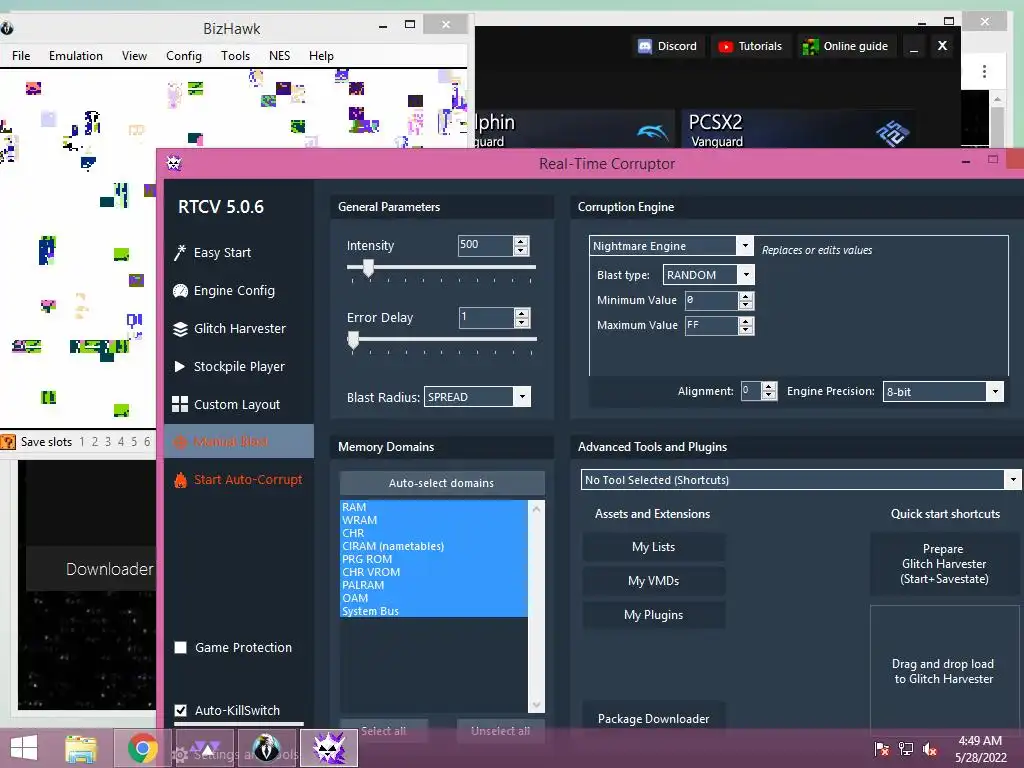Viewport: 1024px width, 768px height.
Task: Click the Error Delay slider handle
Action: 353,340
